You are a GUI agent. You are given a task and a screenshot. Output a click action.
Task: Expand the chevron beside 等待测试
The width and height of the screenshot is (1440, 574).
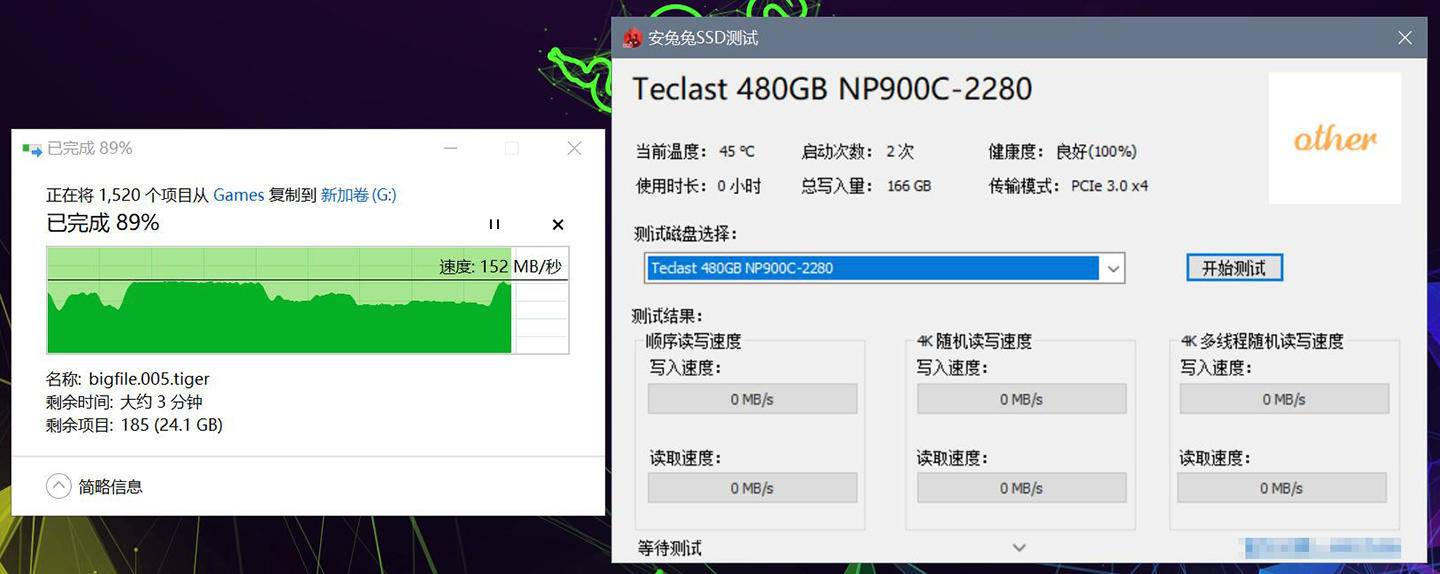pos(1019,547)
